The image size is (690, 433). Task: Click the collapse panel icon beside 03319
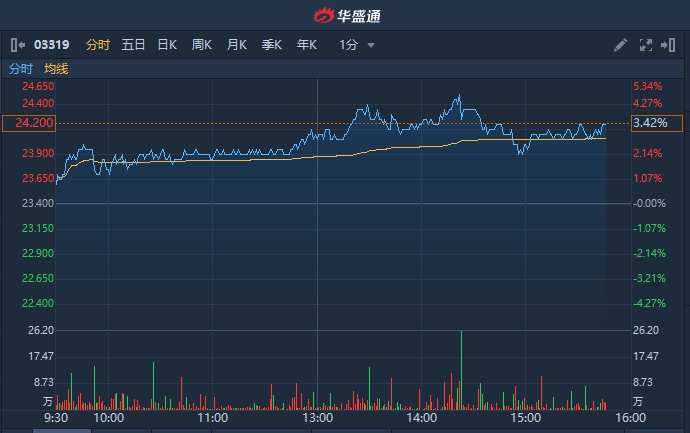coord(18,45)
